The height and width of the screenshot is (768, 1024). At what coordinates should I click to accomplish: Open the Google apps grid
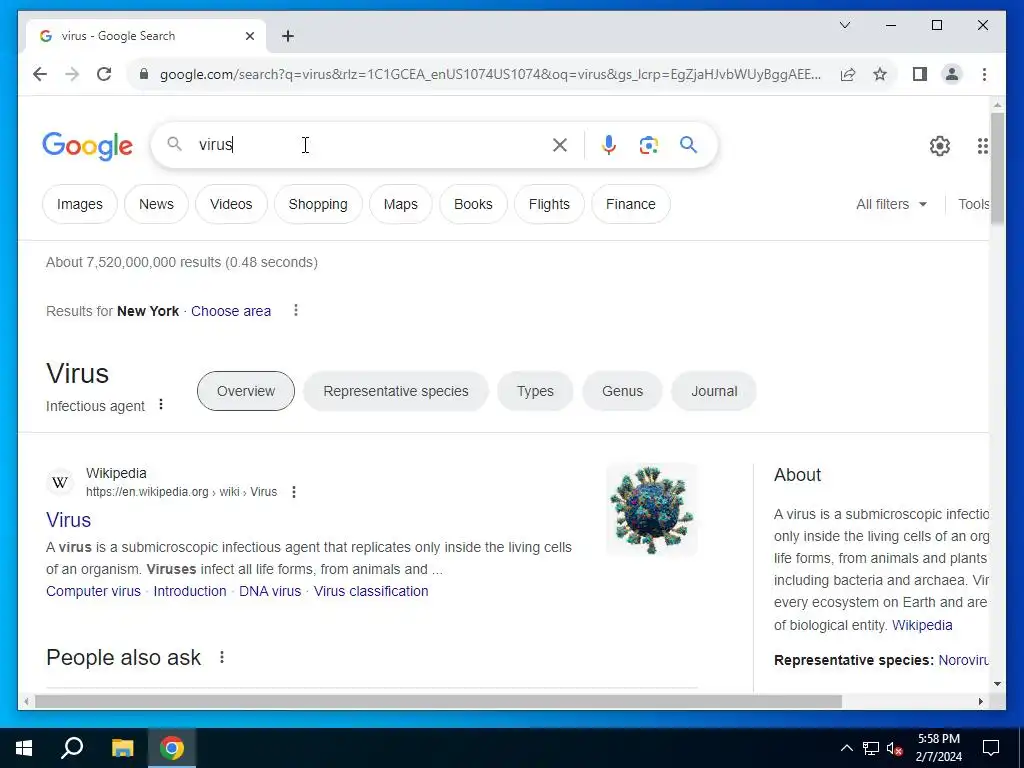(x=982, y=146)
